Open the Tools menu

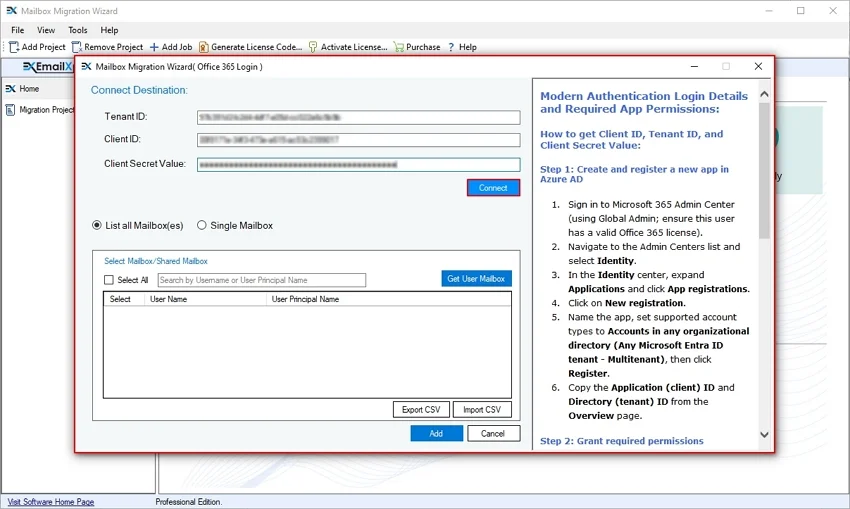[78, 30]
